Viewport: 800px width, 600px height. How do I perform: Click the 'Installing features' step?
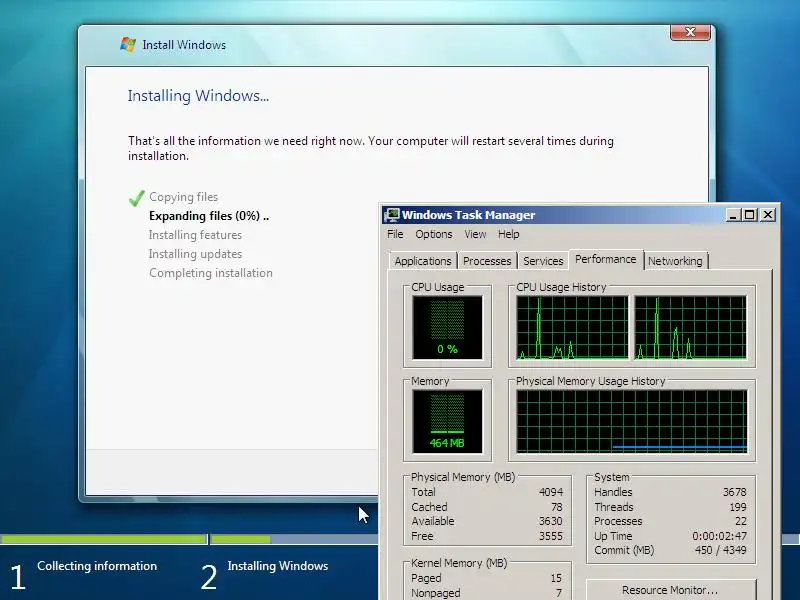[195, 235]
